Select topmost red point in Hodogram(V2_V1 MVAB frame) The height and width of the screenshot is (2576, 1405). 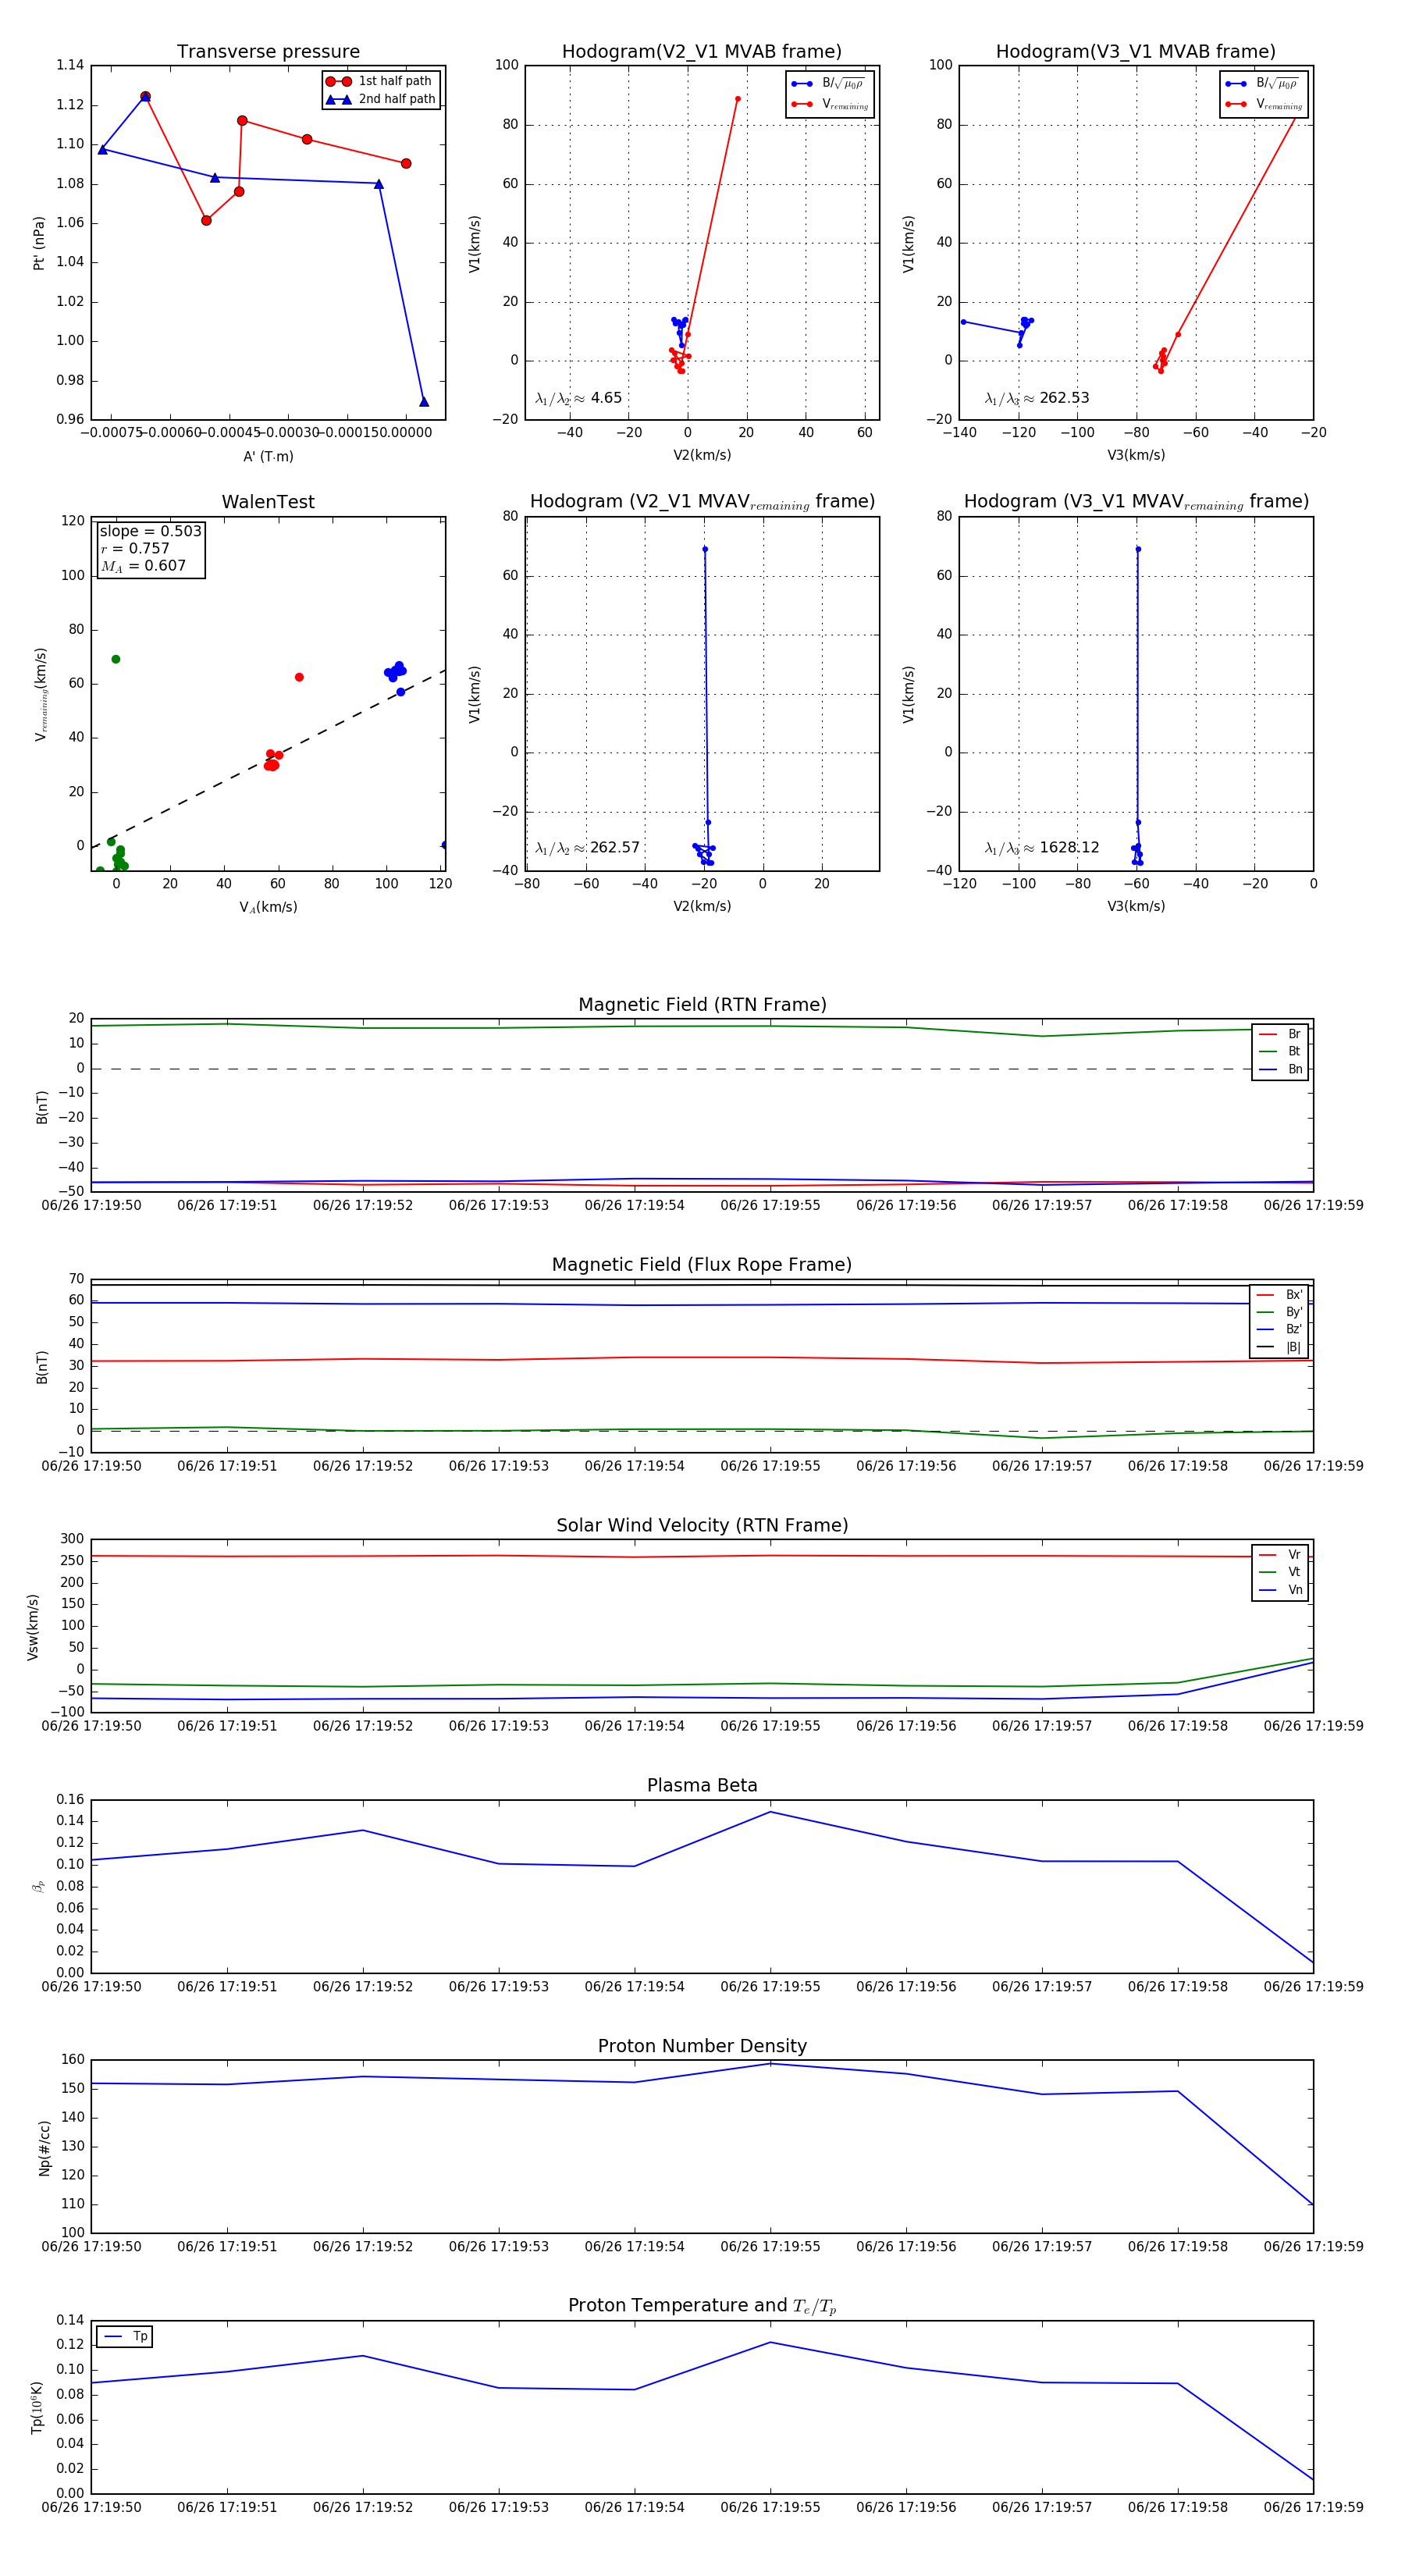pos(738,99)
